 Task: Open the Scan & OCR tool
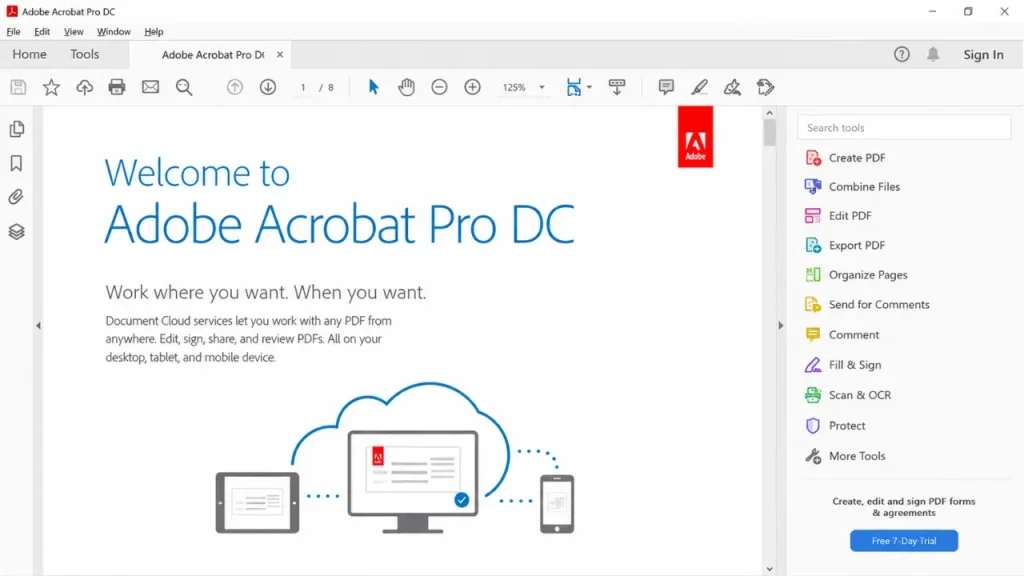pyautogui.click(x=848, y=395)
